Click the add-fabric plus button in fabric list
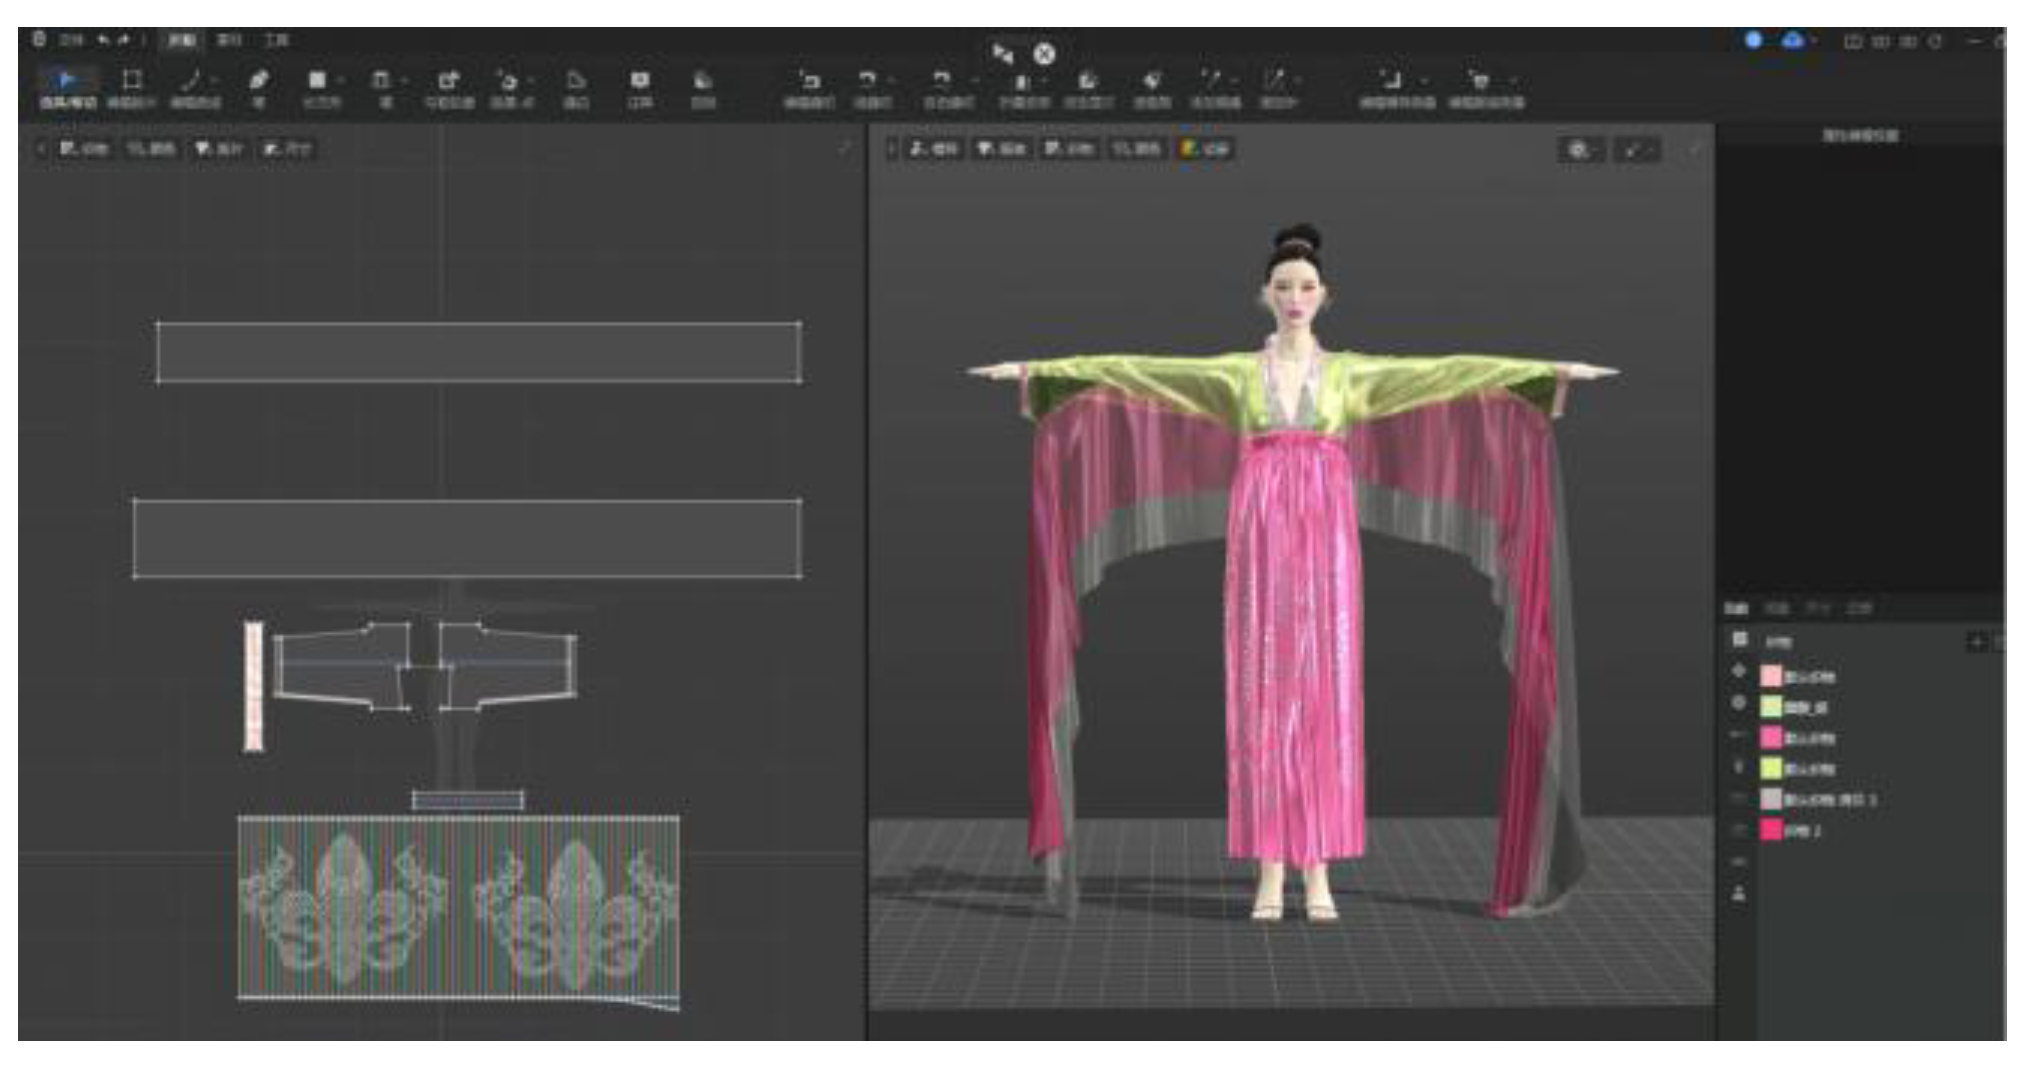2033x1066 pixels. [x=1976, y=641]
